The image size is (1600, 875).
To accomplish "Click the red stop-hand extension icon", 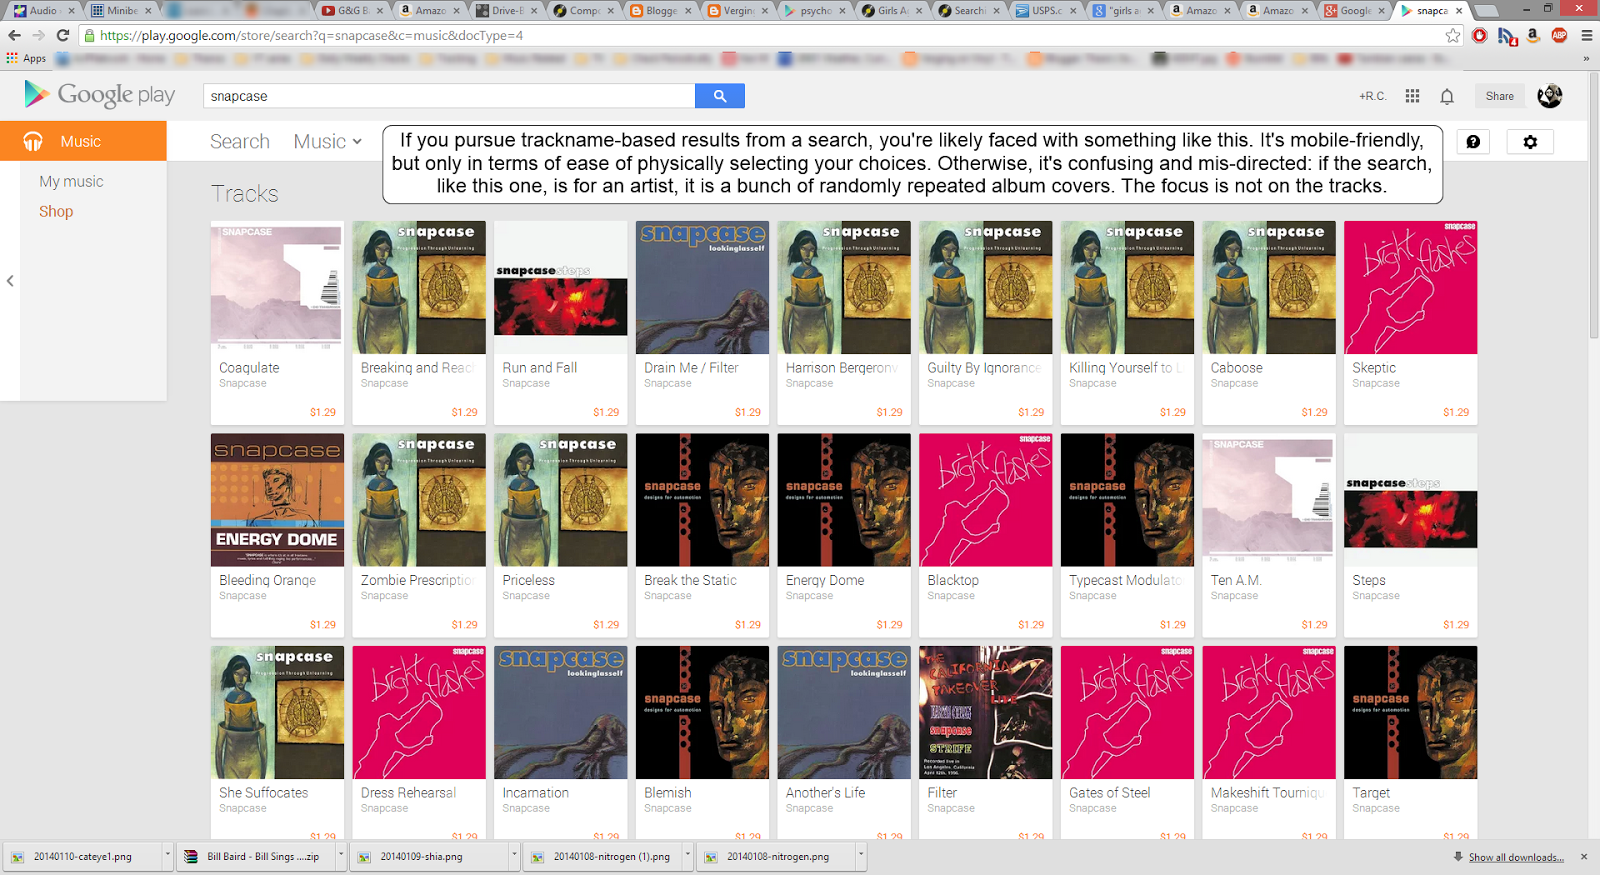I will click(1480, 35).
